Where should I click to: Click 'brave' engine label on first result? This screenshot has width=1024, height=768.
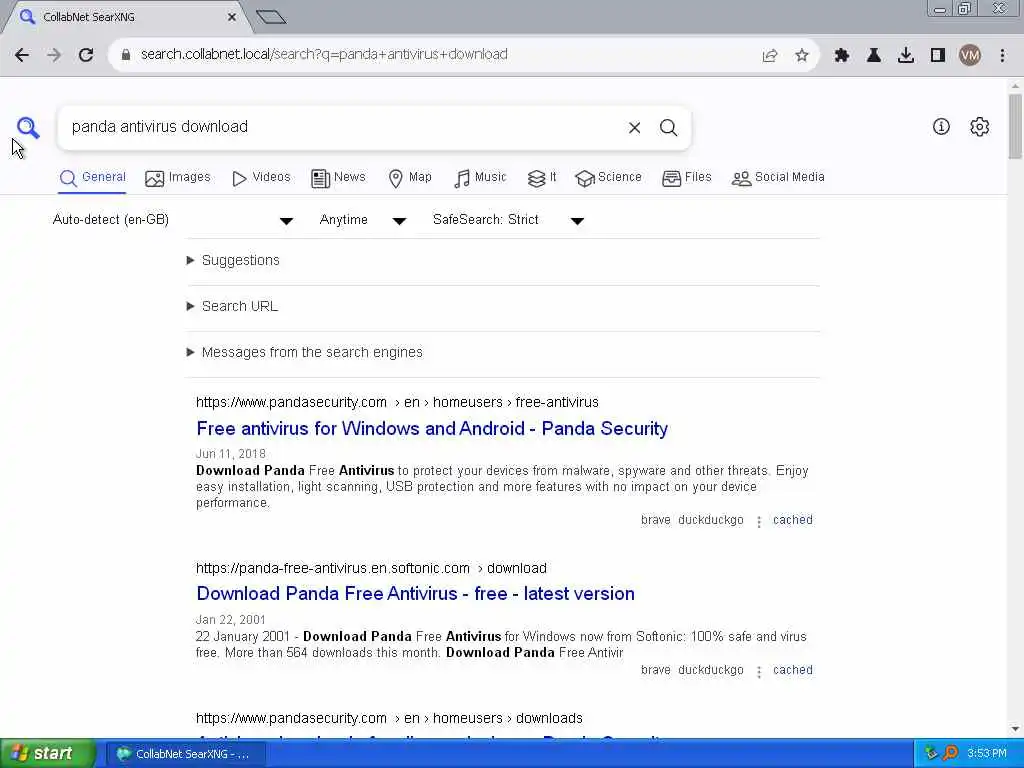(x=656, y=520)
